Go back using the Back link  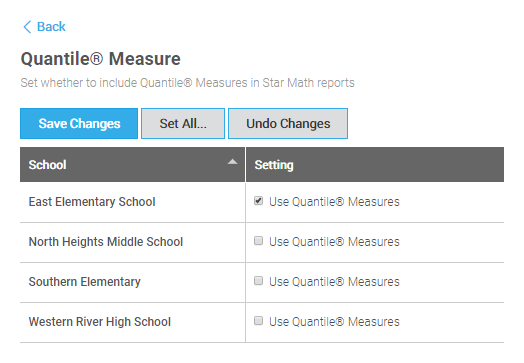pos(51,27)
